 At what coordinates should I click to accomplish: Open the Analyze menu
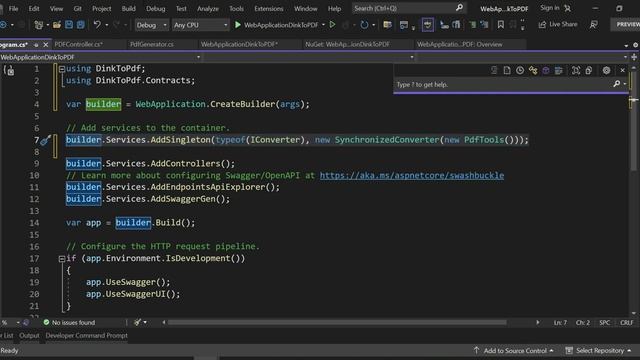(208, 8)
